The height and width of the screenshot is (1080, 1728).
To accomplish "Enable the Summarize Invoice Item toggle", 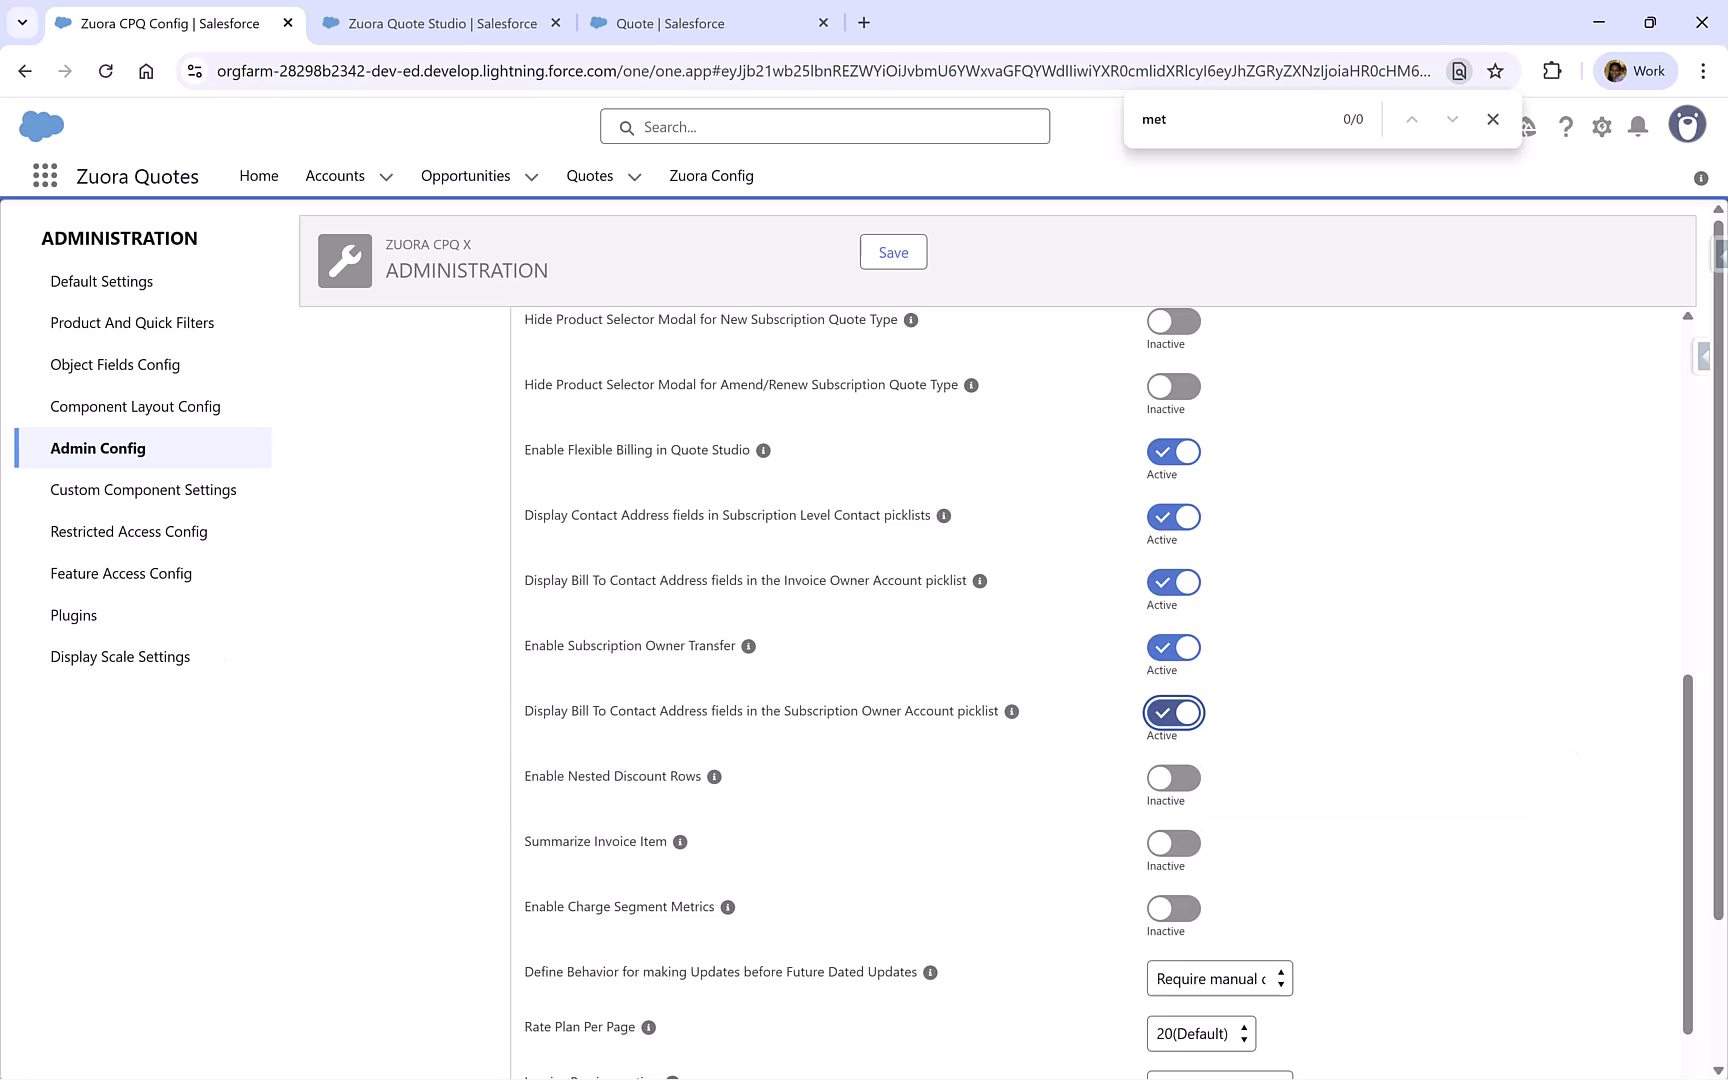I will coord(1172,842).
